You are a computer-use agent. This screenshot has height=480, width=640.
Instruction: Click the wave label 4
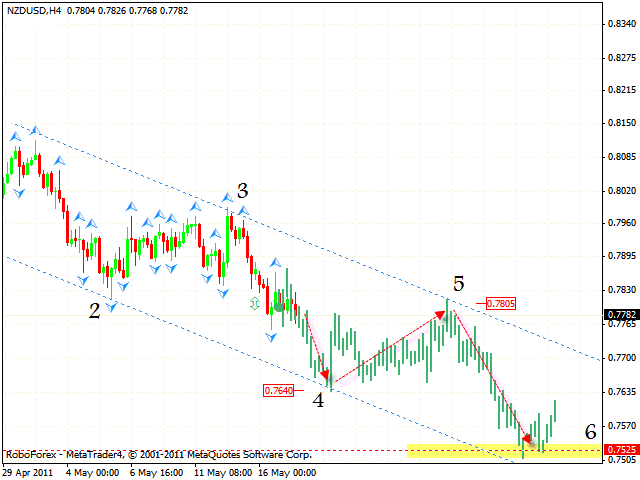point(318,401)
